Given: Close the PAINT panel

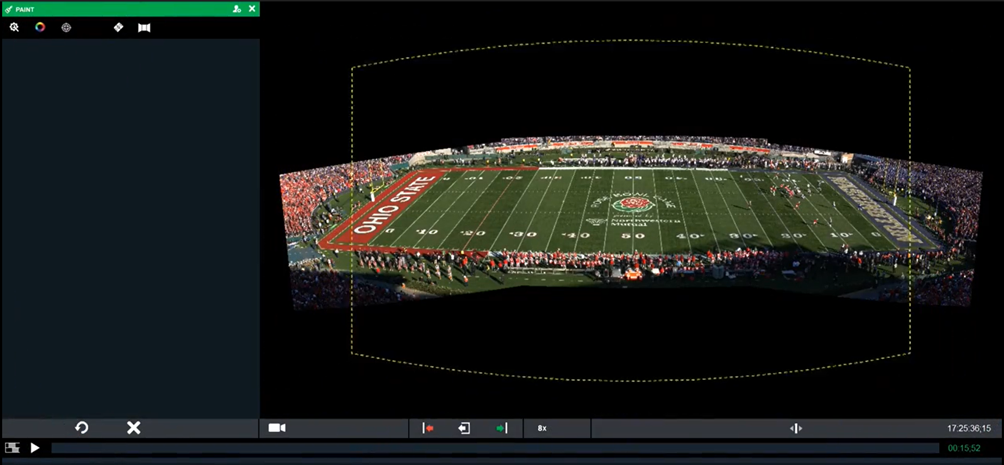Looking at the screenshot, I should (252, 9).
